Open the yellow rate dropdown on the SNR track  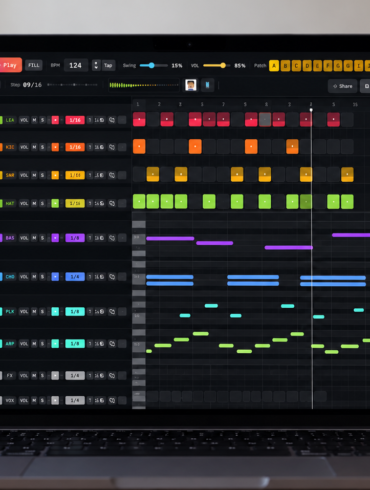[75, 175]
